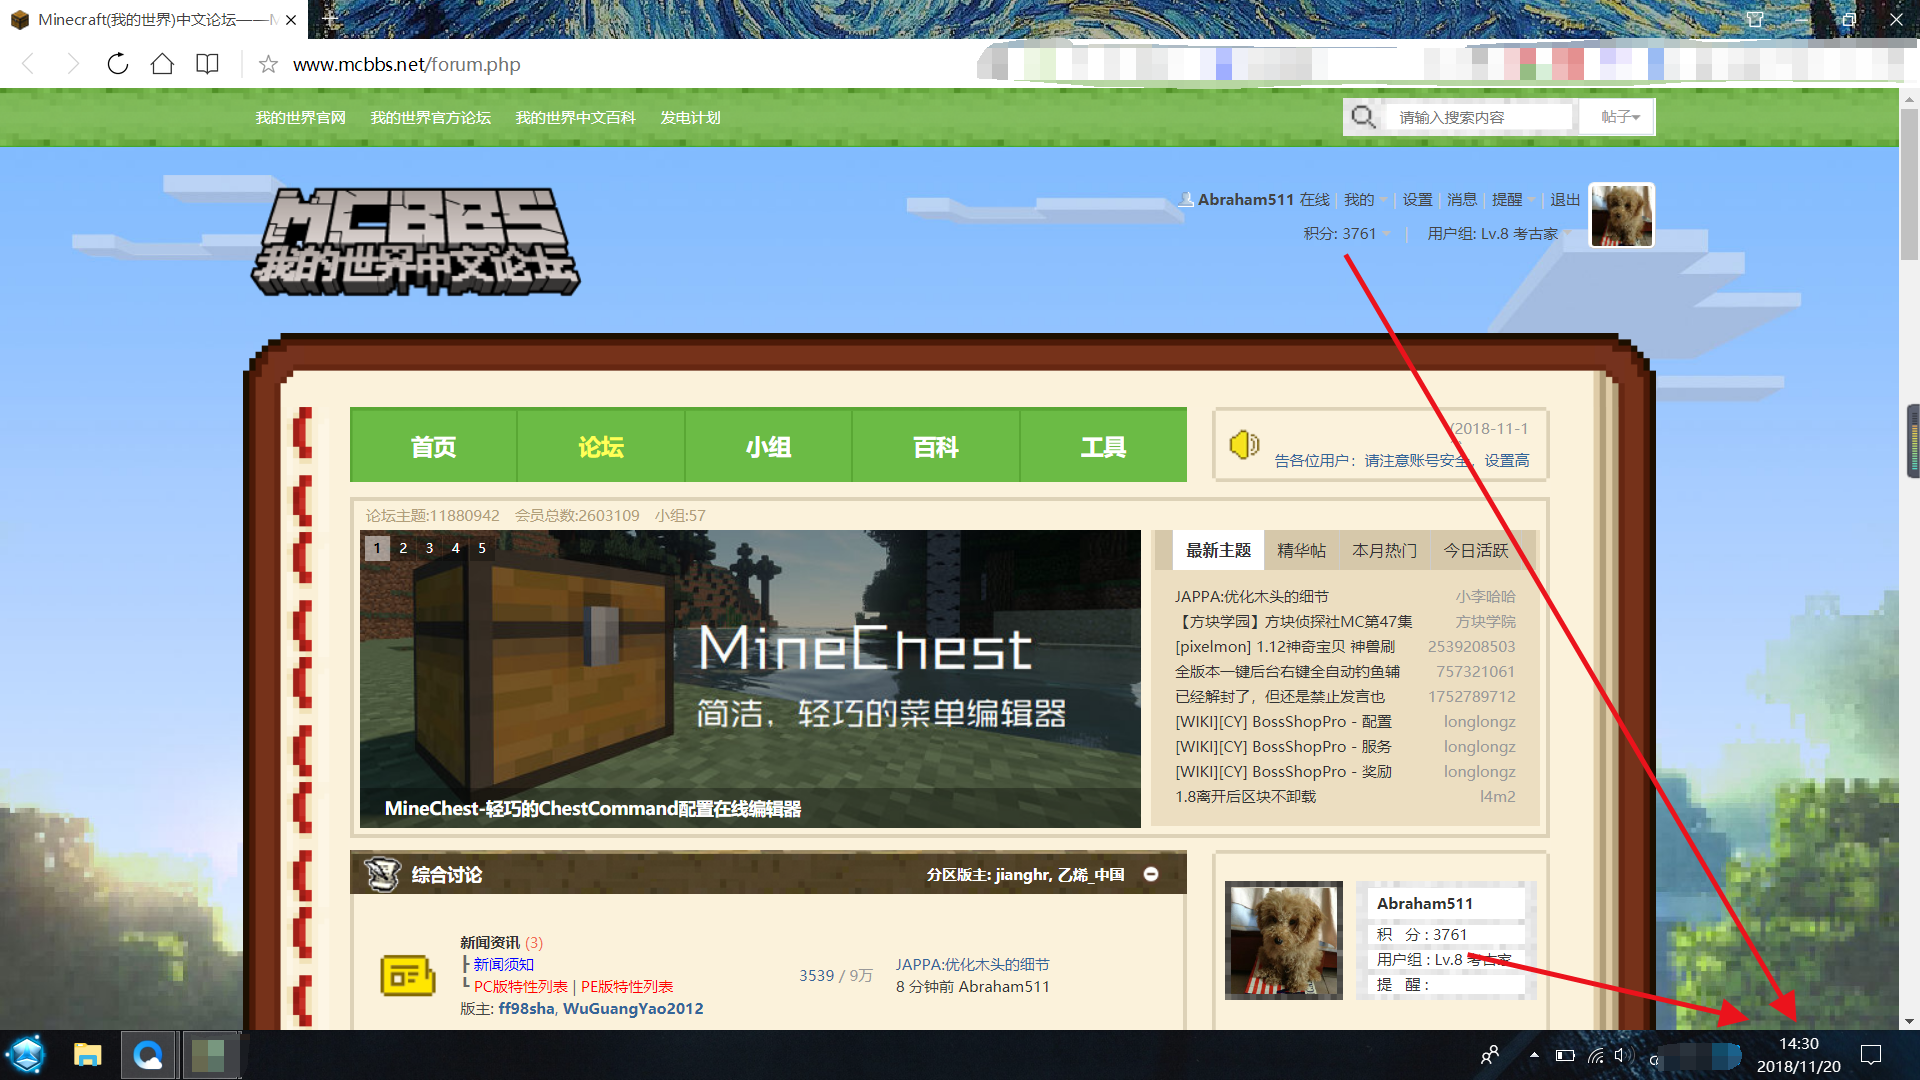Open the File Explorer taskbar icon

coord(88,1055)
